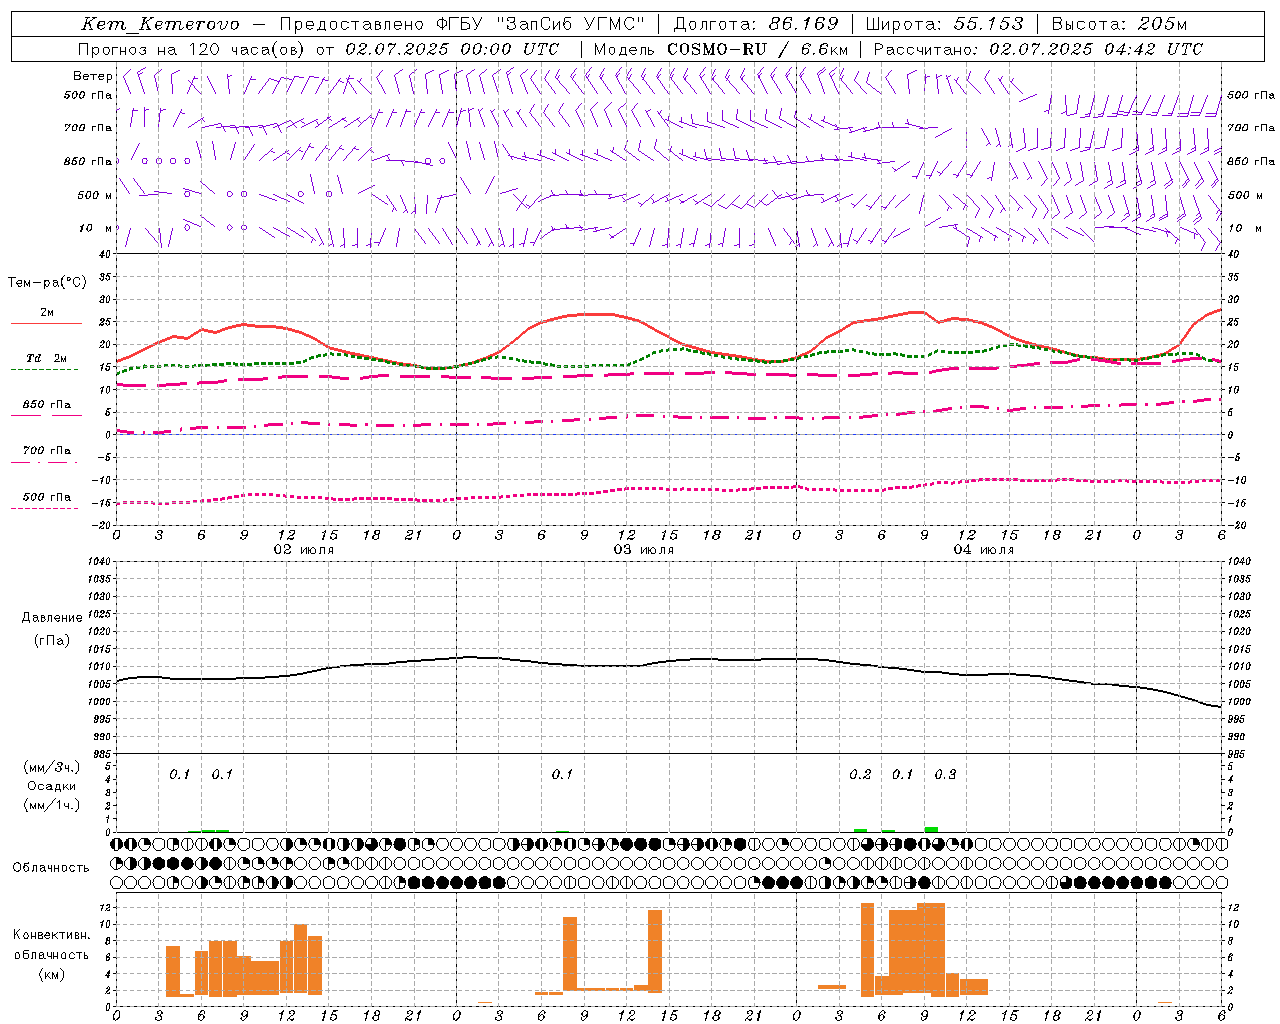Click the 03 июля date label
The width and height of the screenshot is (1280, 1024).
(x=644, y=550)
